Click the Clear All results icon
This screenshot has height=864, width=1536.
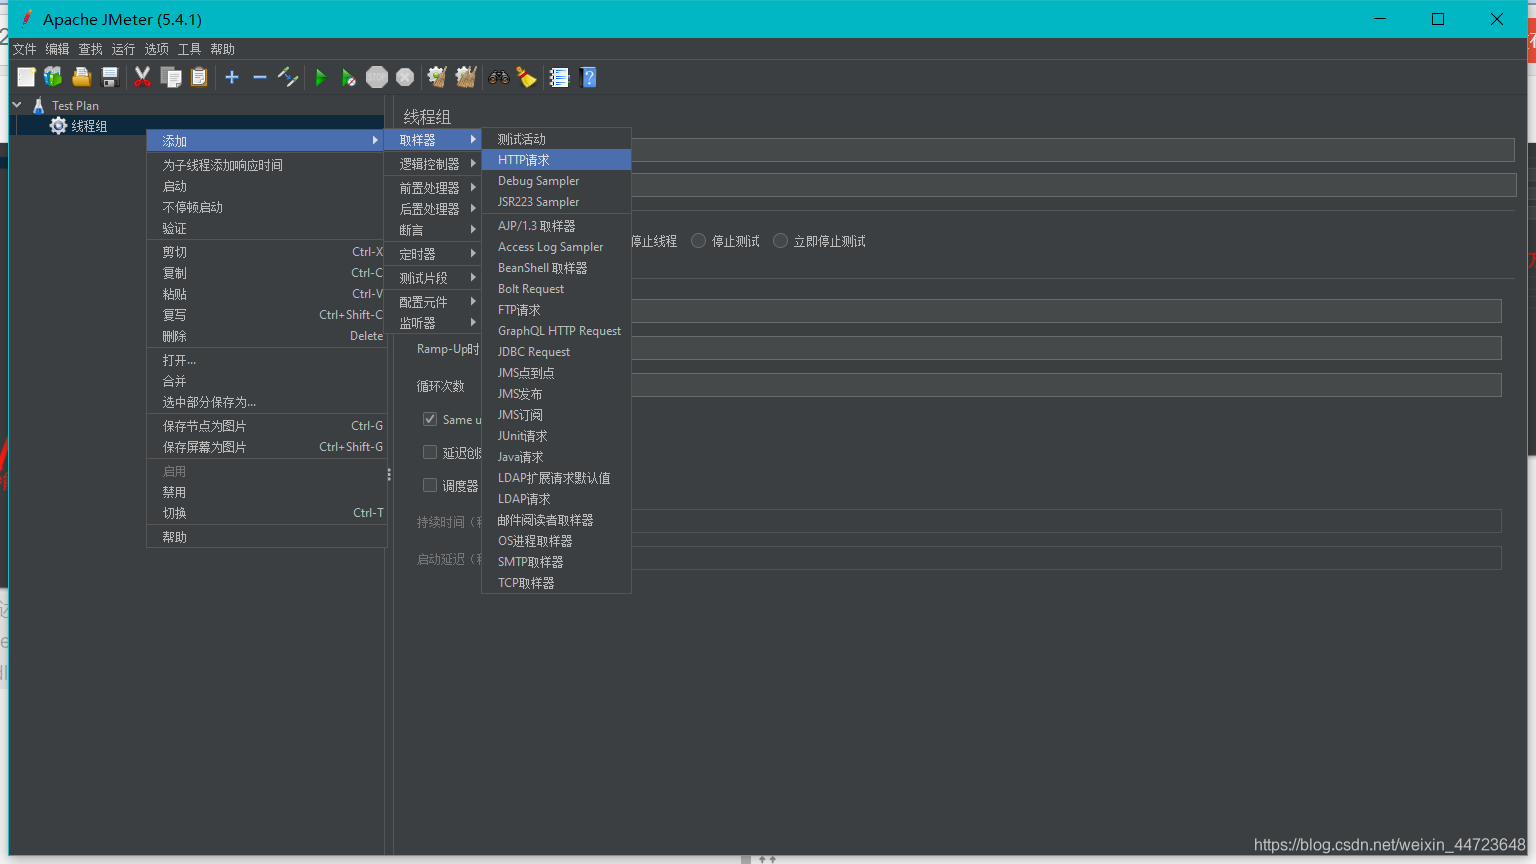coord(466,77)
